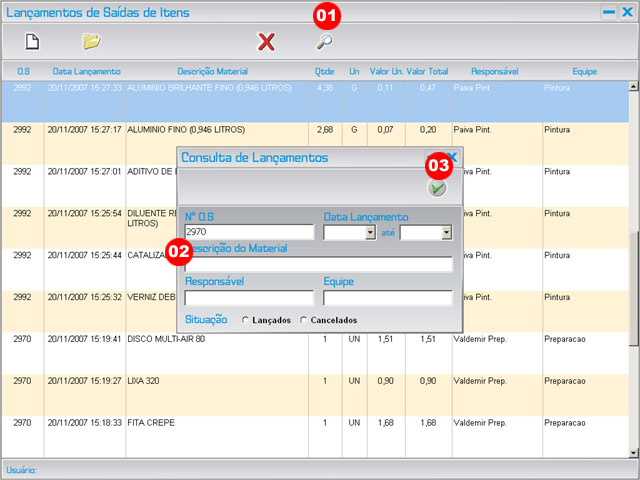
Task: Minimize the Lançamentos de Saídas window
Action: 608,13
